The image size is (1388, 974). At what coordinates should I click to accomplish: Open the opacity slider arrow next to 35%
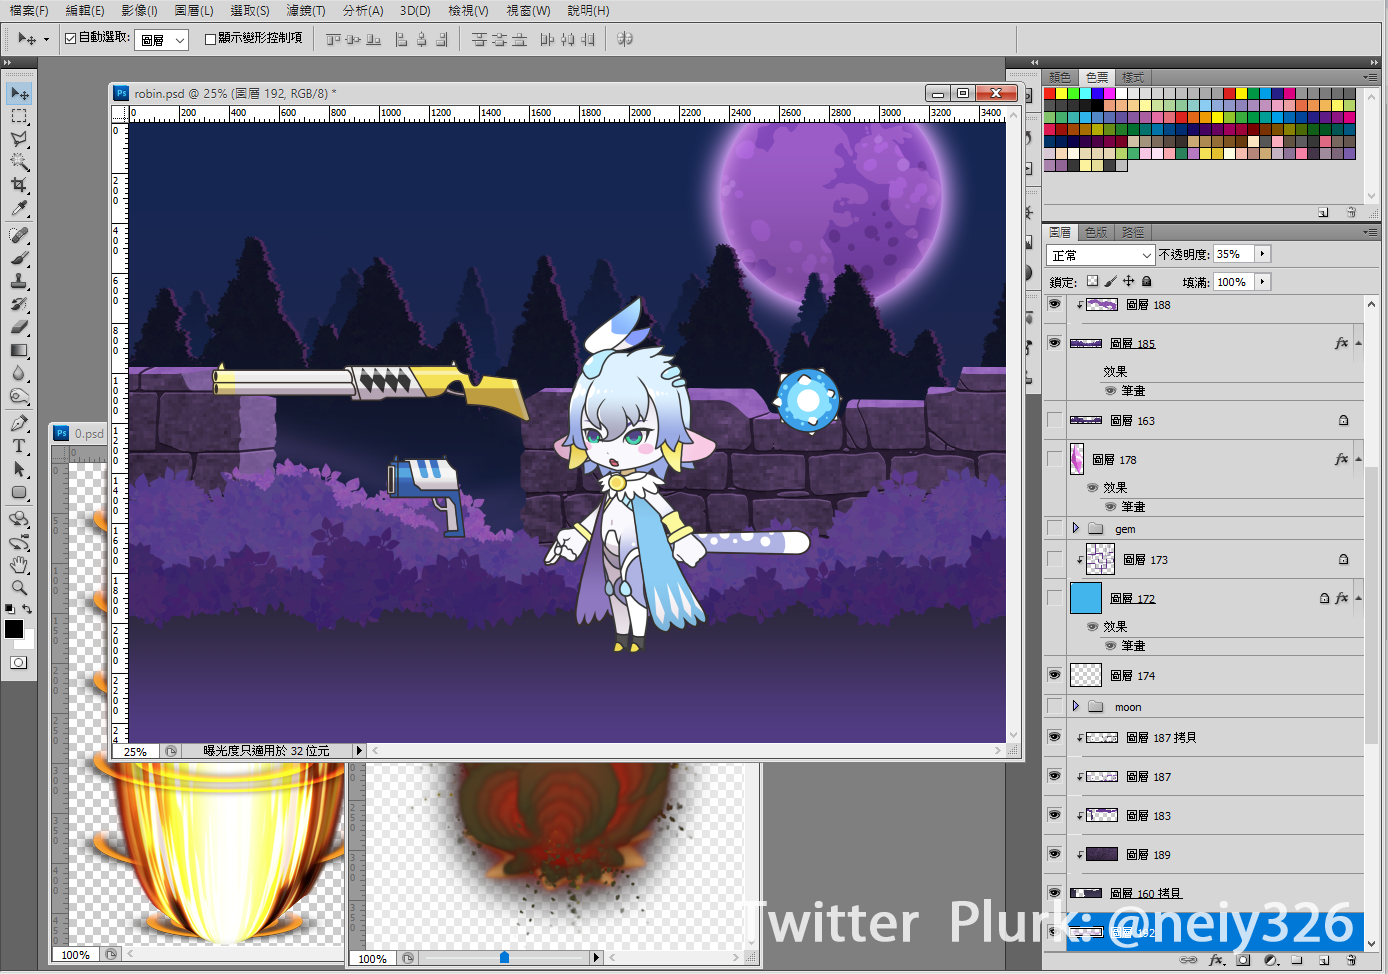1263,254
